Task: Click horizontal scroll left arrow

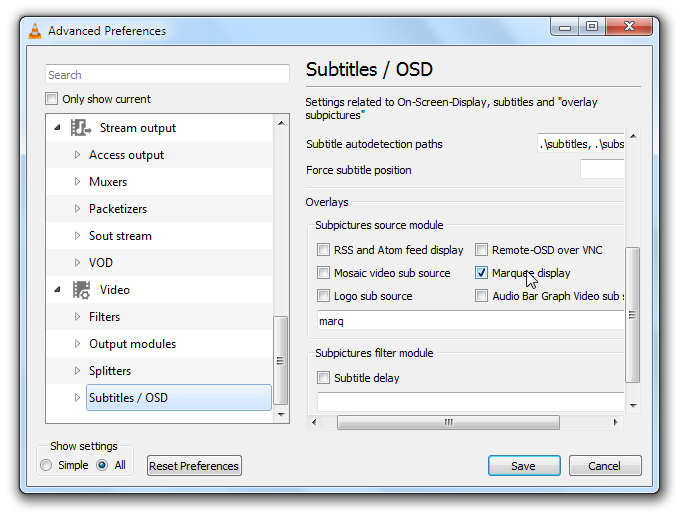Action: 314,422
